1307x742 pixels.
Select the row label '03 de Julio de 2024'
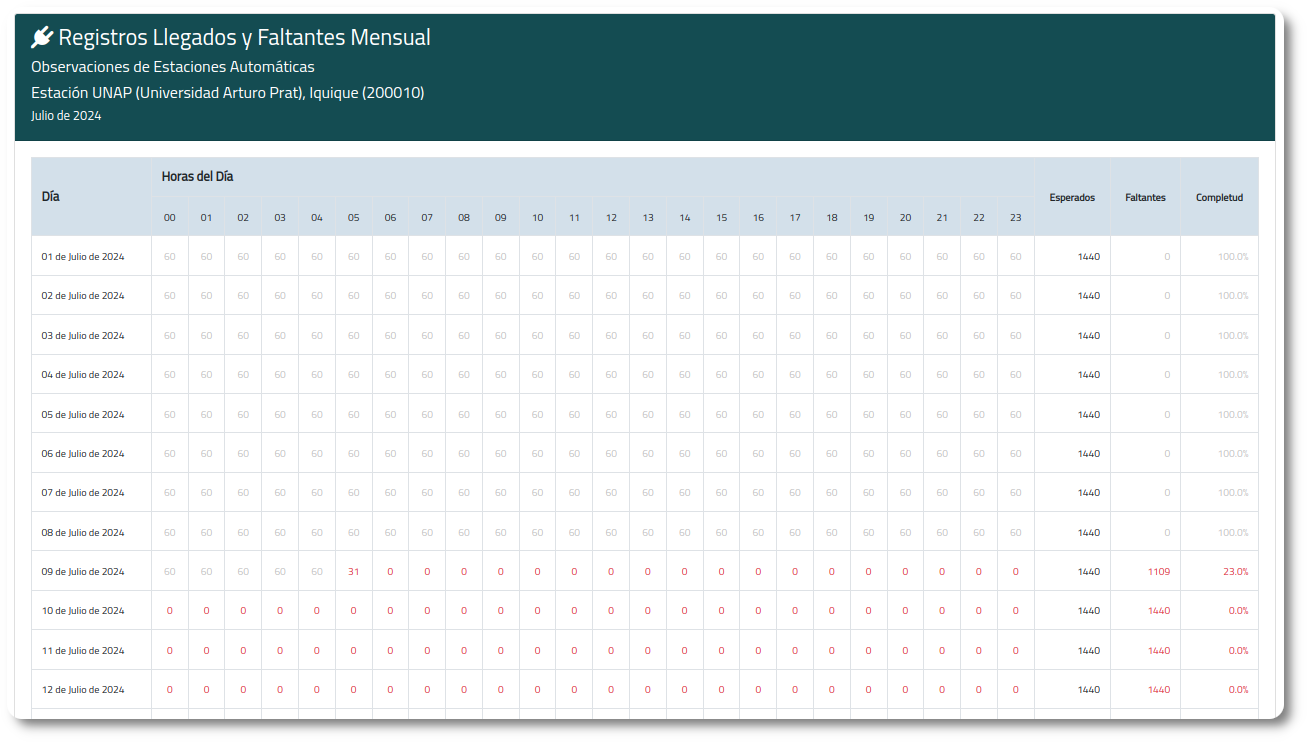pyautogui.click(x=83, y=336)
